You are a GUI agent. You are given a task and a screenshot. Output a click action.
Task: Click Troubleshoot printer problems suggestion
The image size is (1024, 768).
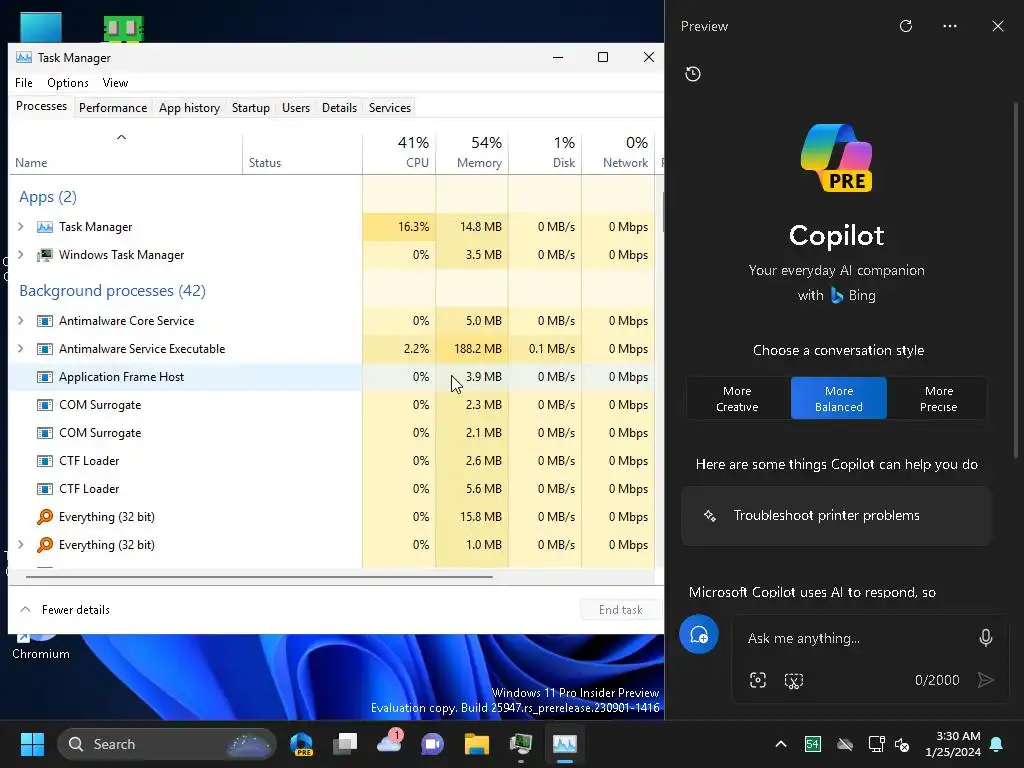pos(837,516)
